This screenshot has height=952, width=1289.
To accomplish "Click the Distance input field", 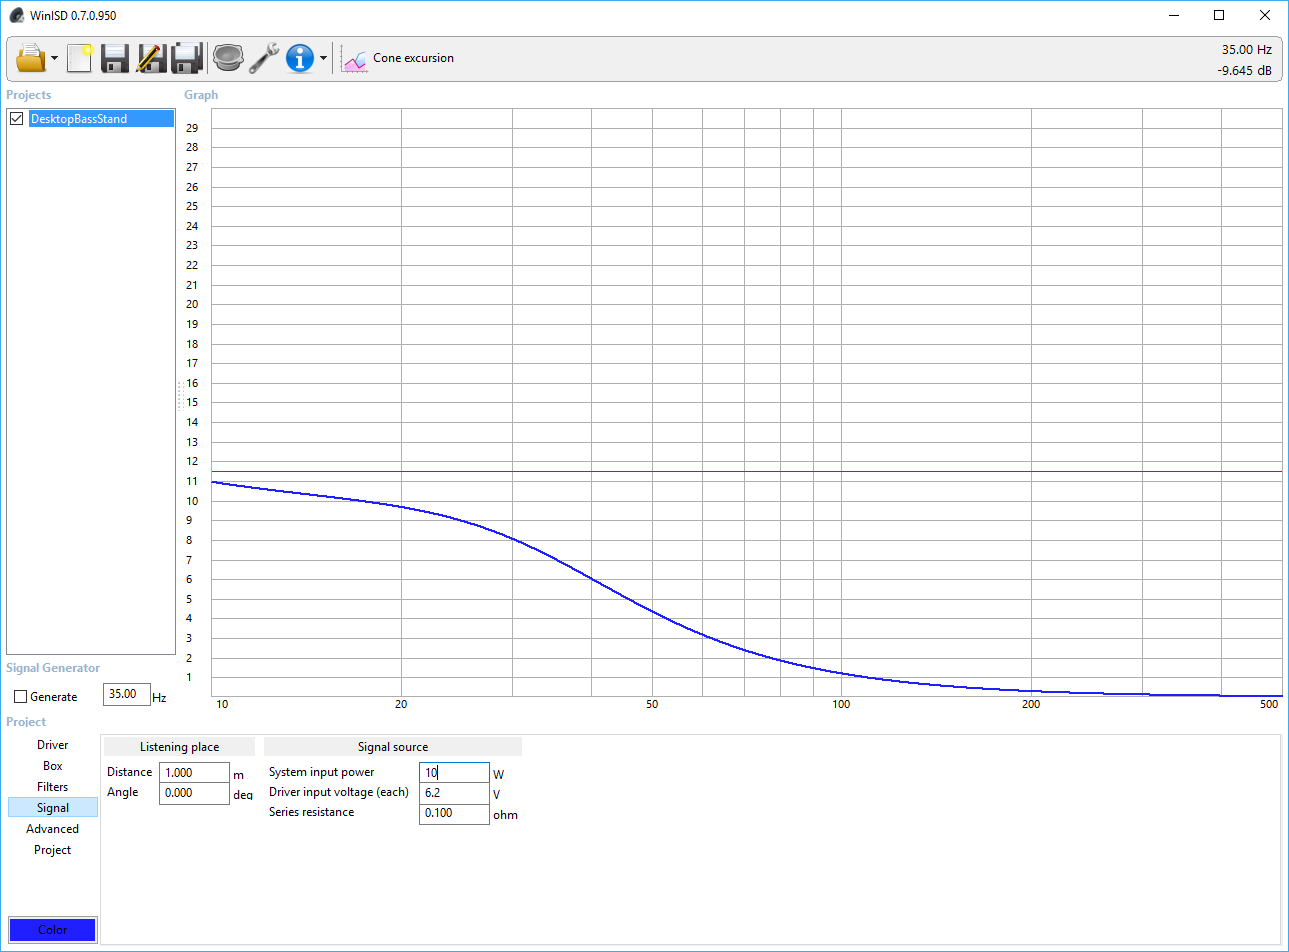I will click(194, 773).
